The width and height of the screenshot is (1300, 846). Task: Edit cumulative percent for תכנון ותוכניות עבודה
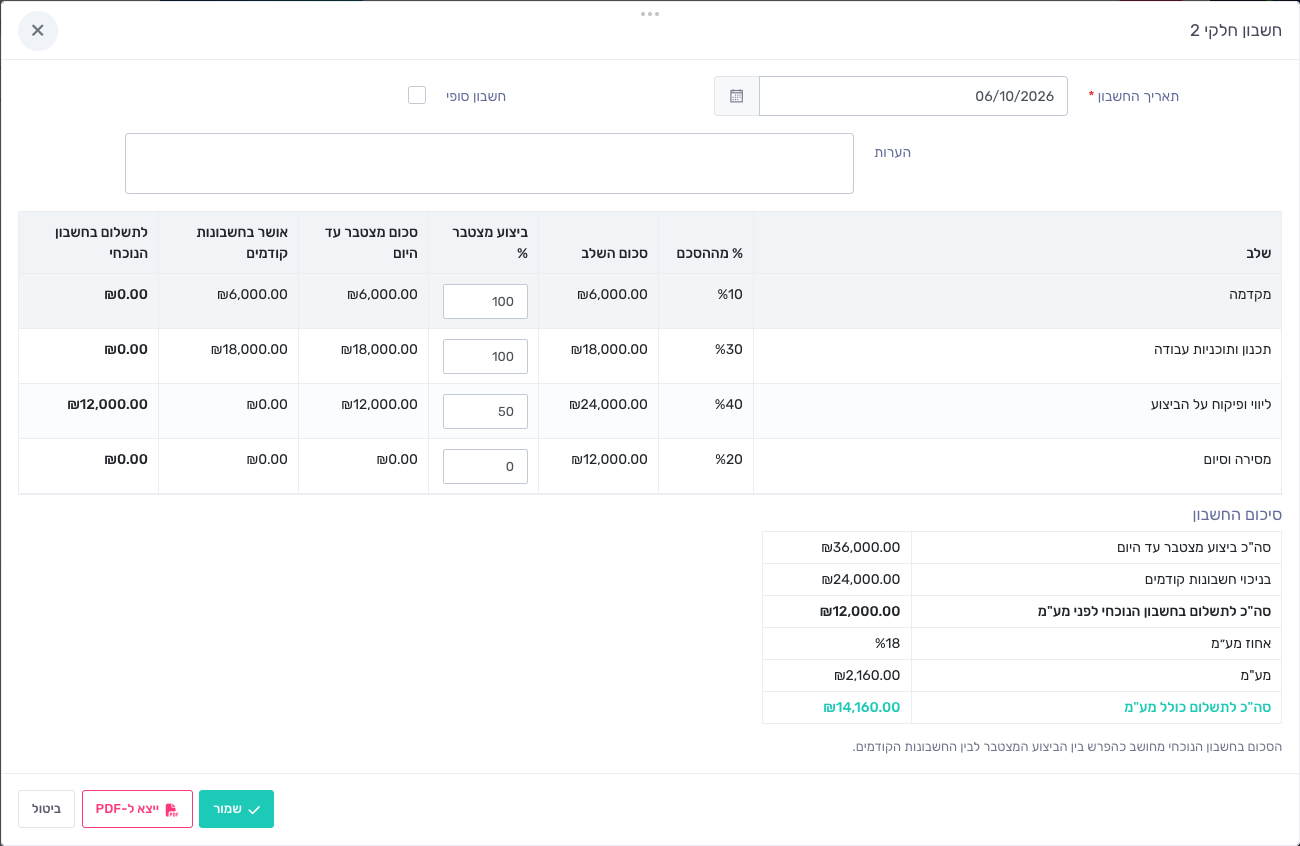[485, 356]
